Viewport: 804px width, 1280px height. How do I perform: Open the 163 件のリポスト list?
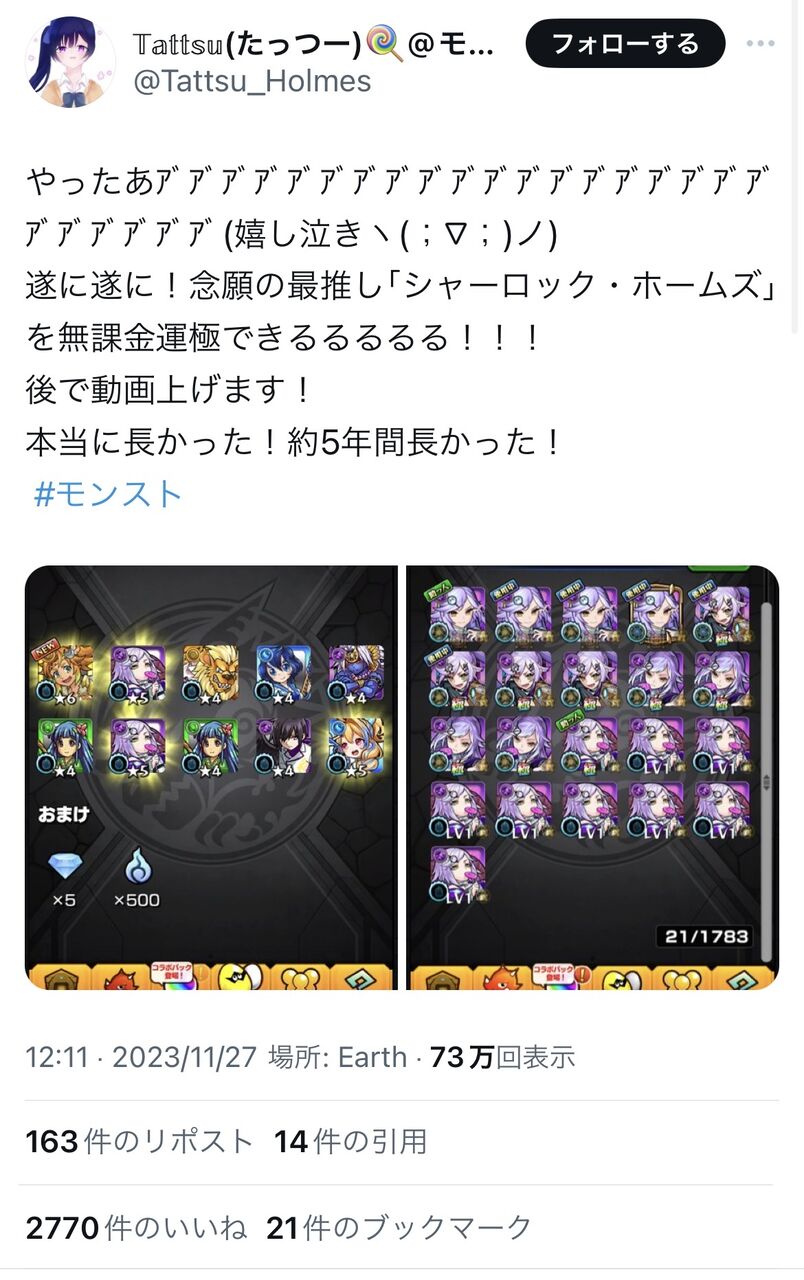(140, 1141)
